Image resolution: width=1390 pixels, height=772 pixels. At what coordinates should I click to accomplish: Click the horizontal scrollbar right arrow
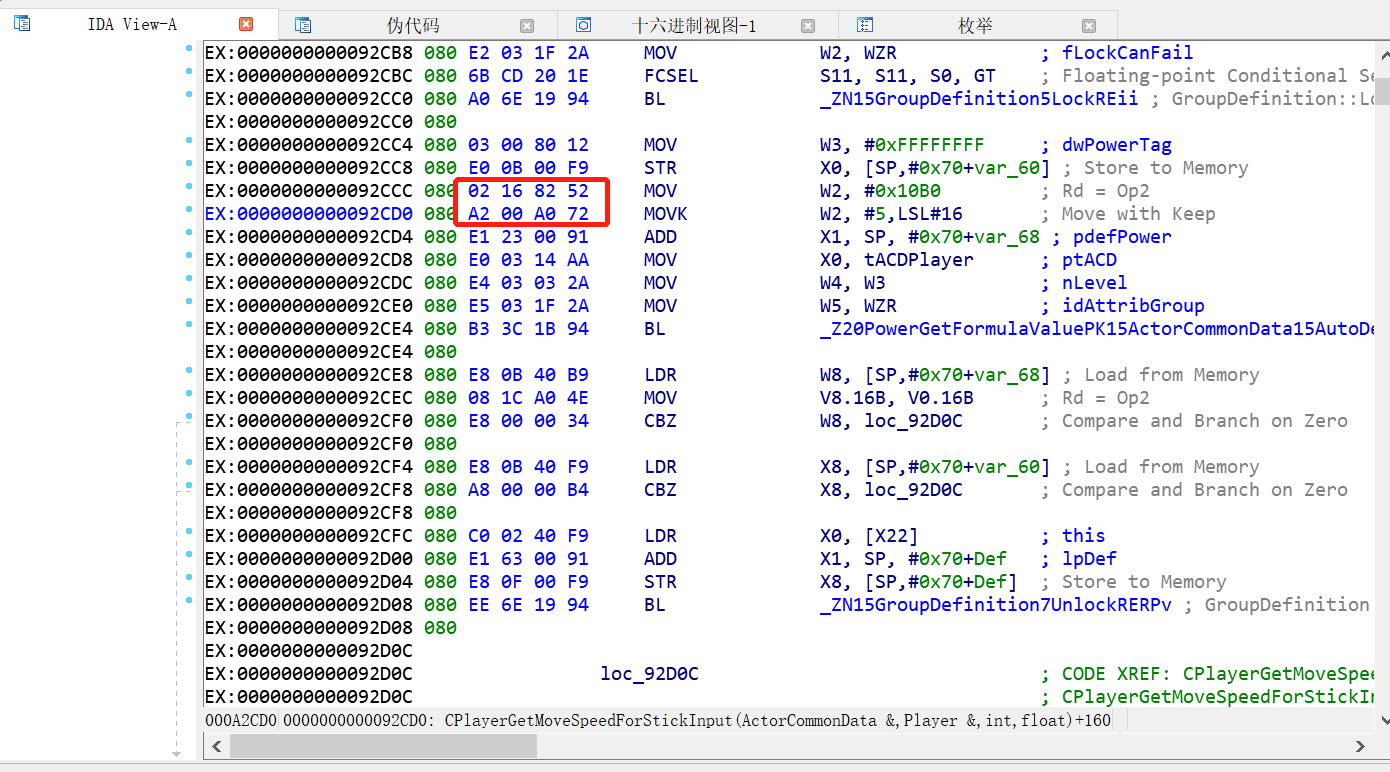(x=1360, y=746)
